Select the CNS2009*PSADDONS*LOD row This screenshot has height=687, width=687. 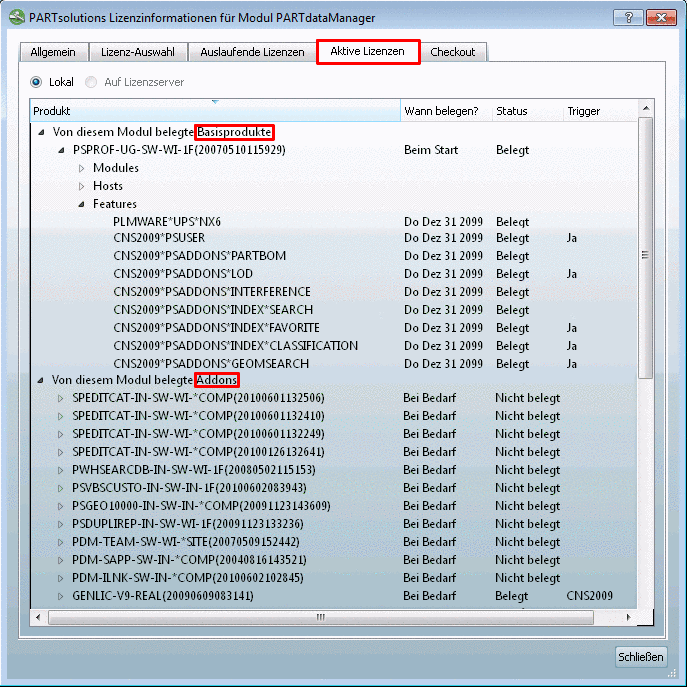point(333,274)
